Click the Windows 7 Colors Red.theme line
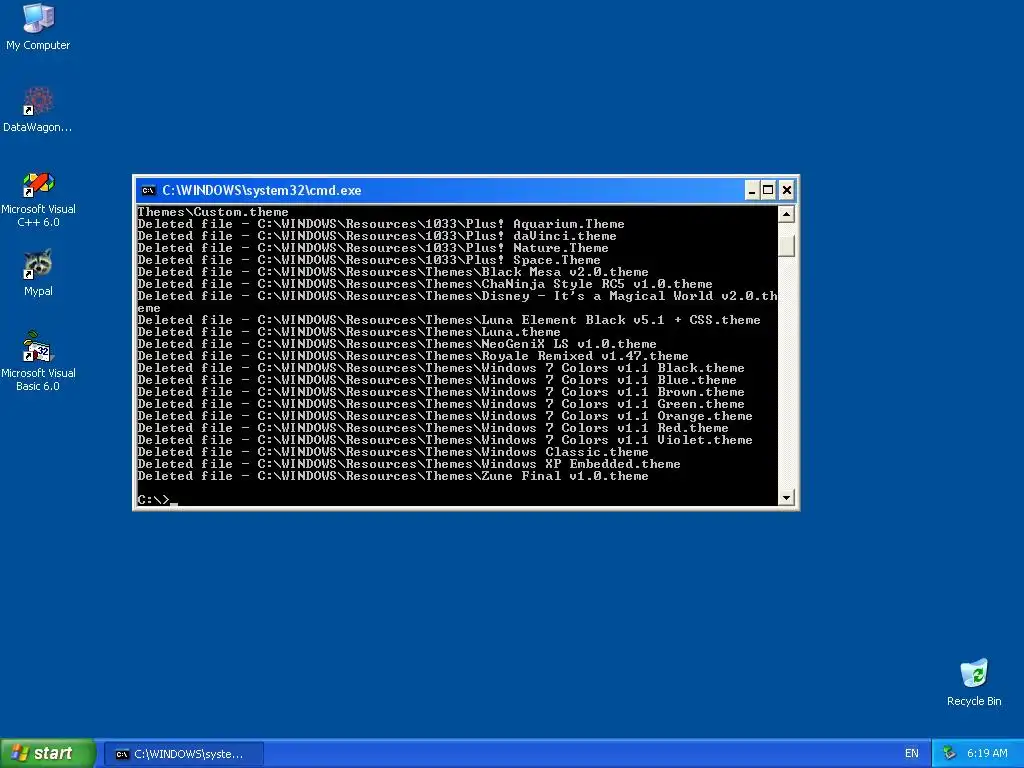 point(433,428)
